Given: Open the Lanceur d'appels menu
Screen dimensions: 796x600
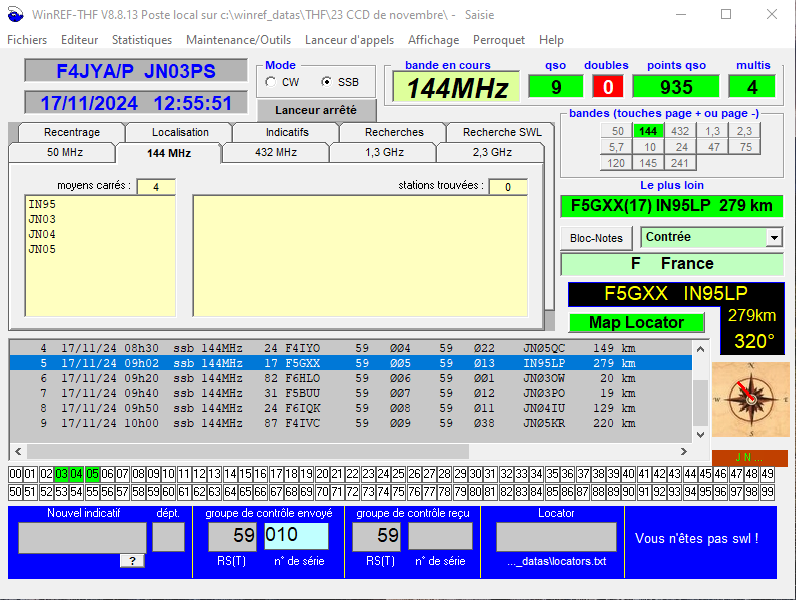Looking at the screenshot, I should (349, 40).
